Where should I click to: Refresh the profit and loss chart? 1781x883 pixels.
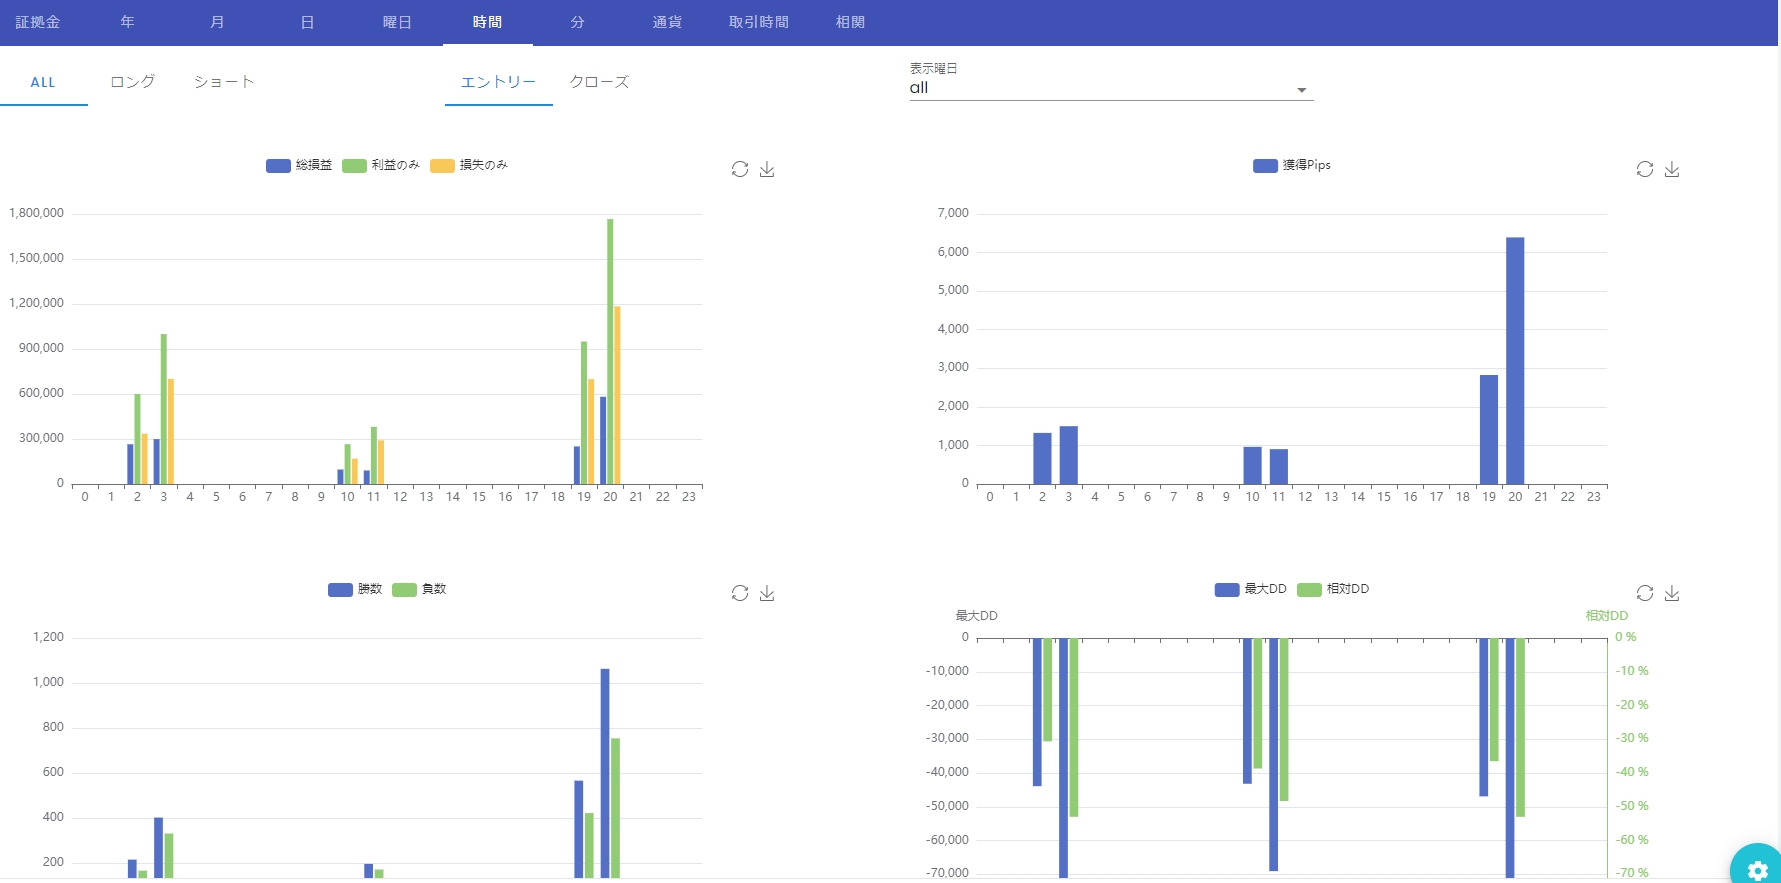click(740, 170)
